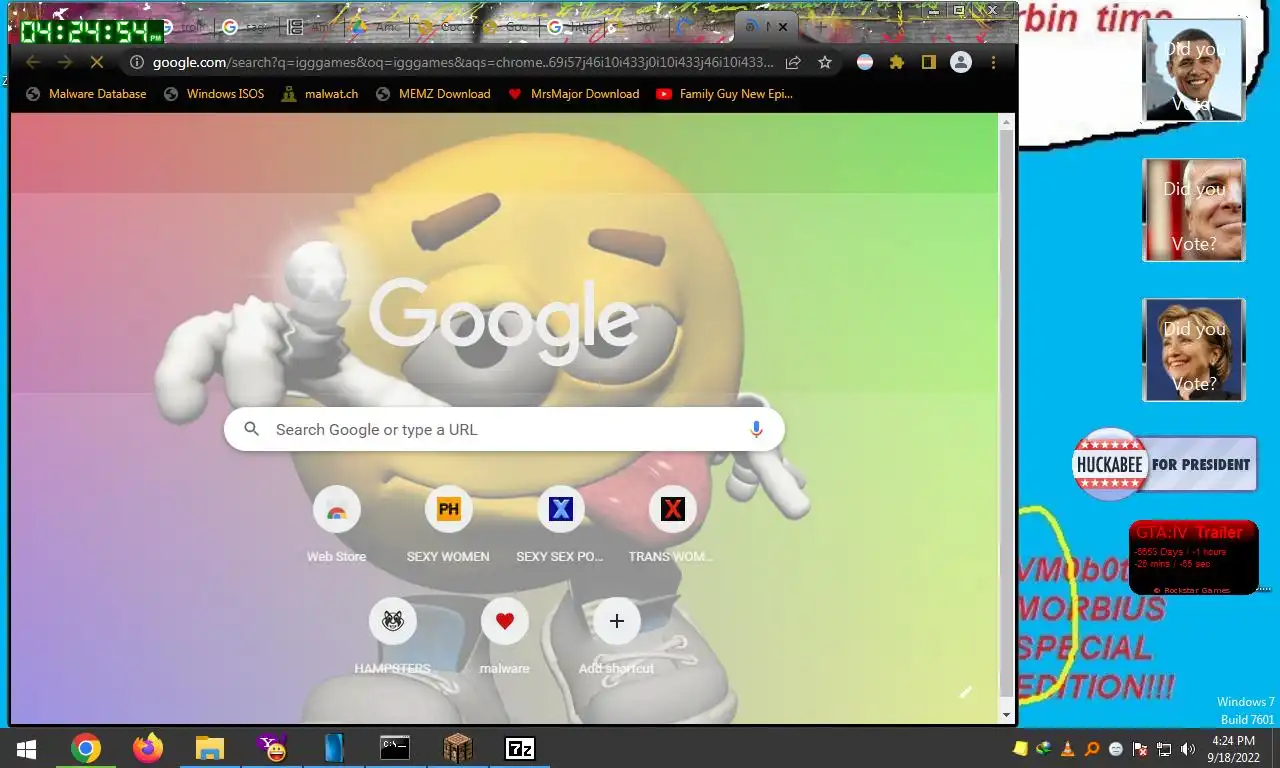Click the striped flag extension icon
Image resolution: width=1280 pixels, height=768 pixels.
(x=865, y=62)
